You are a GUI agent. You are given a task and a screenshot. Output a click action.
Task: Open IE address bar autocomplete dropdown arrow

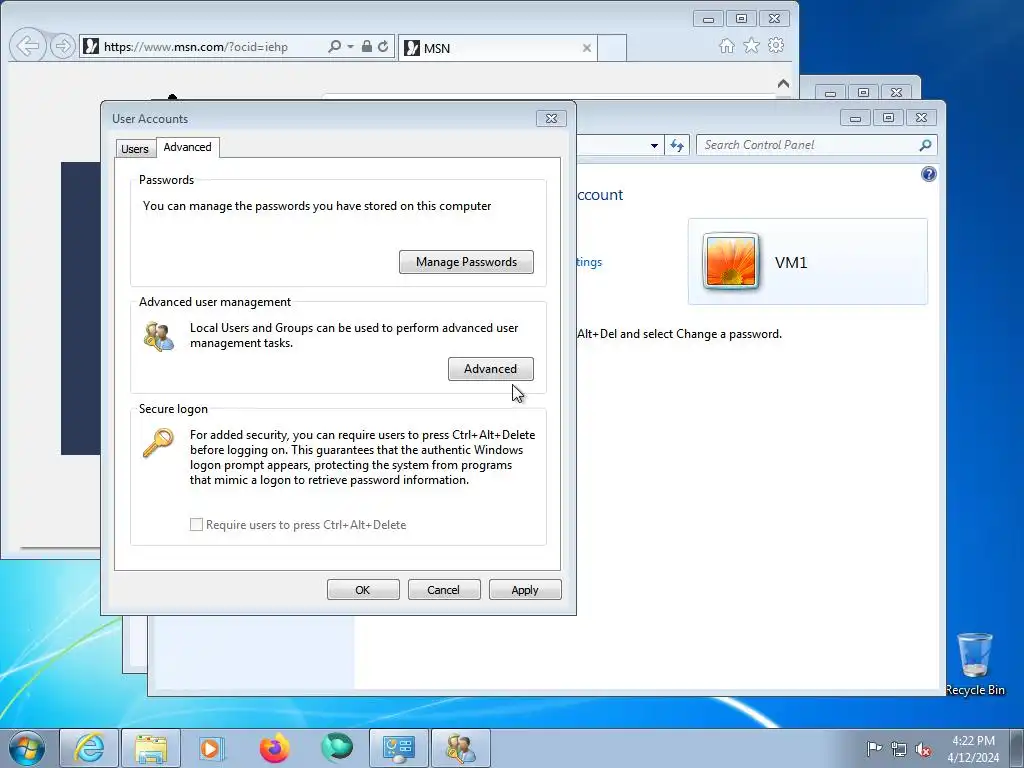(350, 46)
